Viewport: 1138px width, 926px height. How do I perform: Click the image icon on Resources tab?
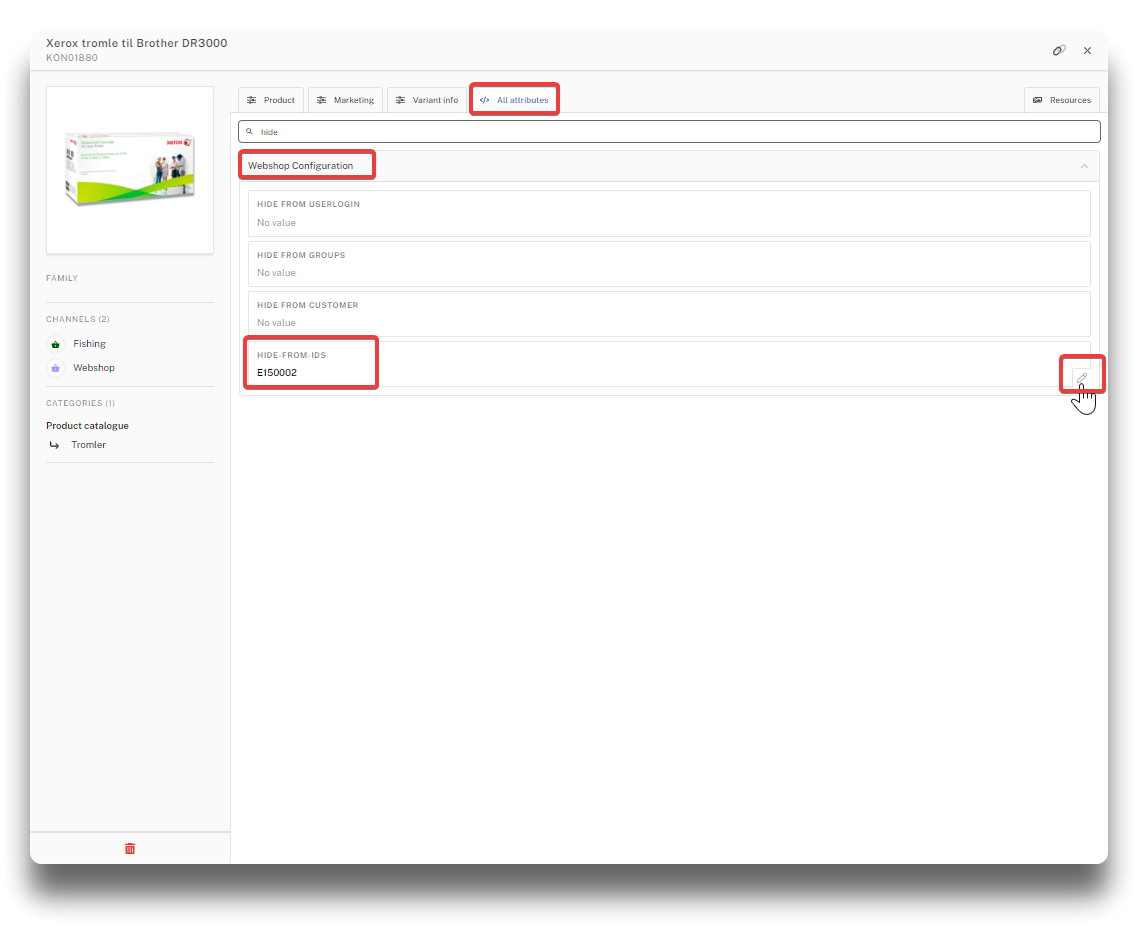coord(1038,100)
